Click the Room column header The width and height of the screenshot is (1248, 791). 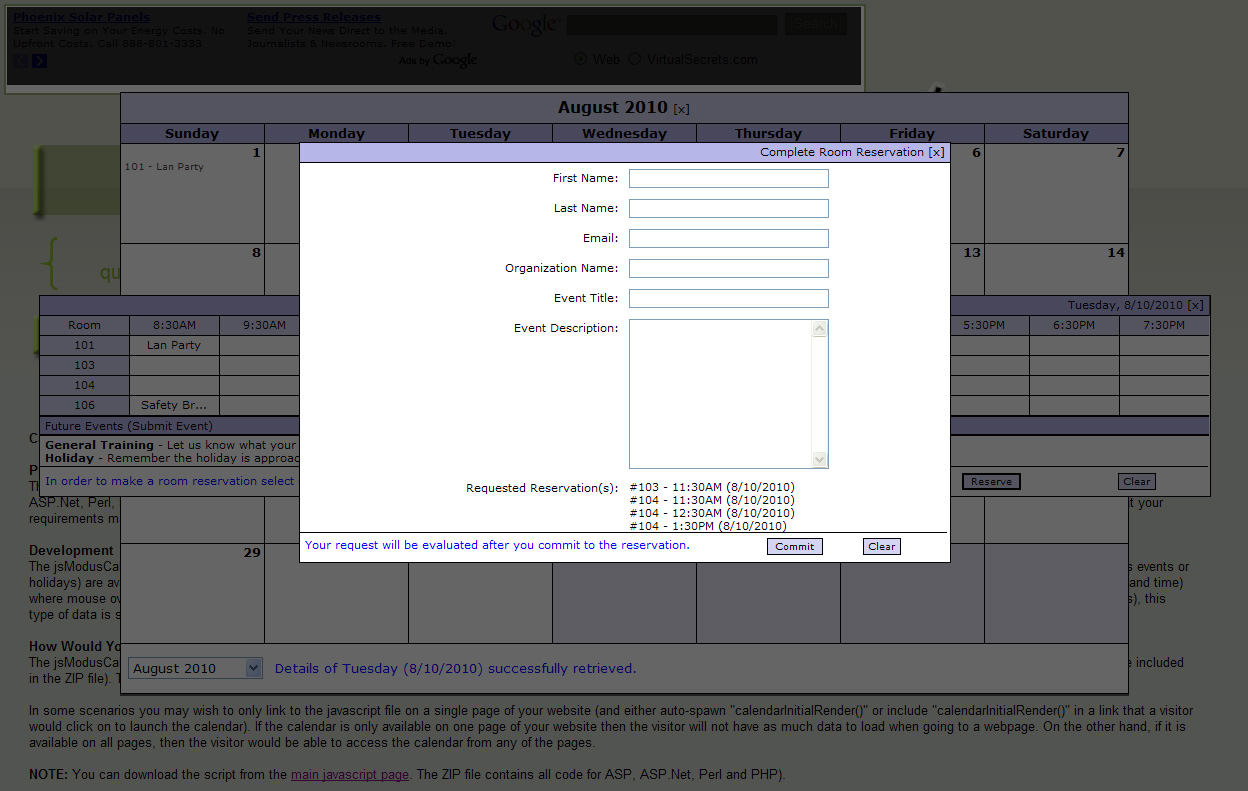84,325
